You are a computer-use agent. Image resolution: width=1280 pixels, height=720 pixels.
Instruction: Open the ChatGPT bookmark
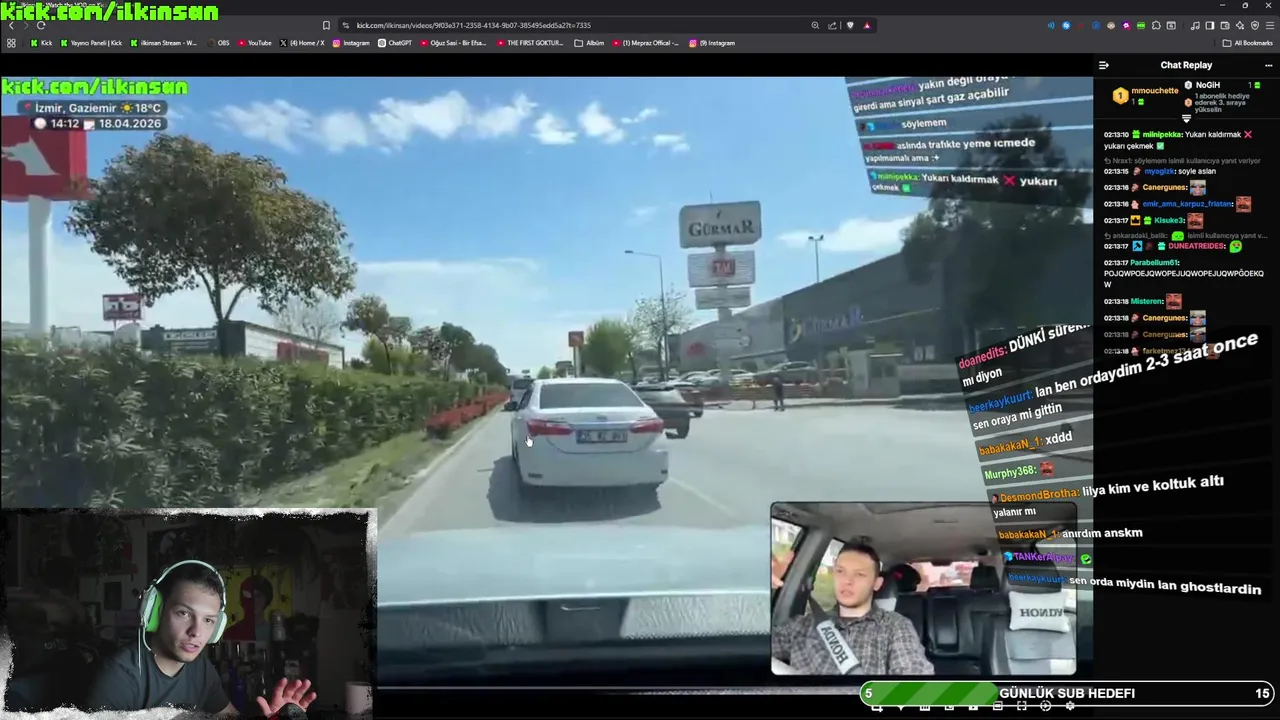(395, 43)
